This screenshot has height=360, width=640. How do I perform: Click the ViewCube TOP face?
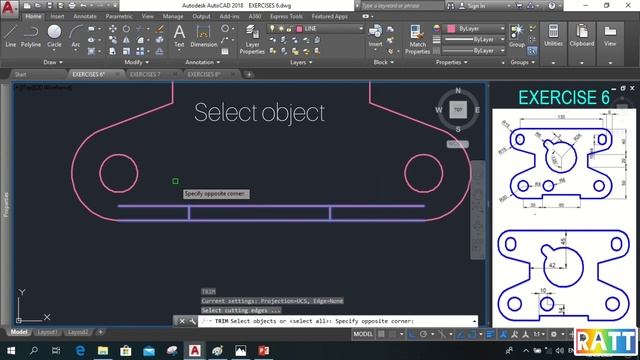[458, 110]
